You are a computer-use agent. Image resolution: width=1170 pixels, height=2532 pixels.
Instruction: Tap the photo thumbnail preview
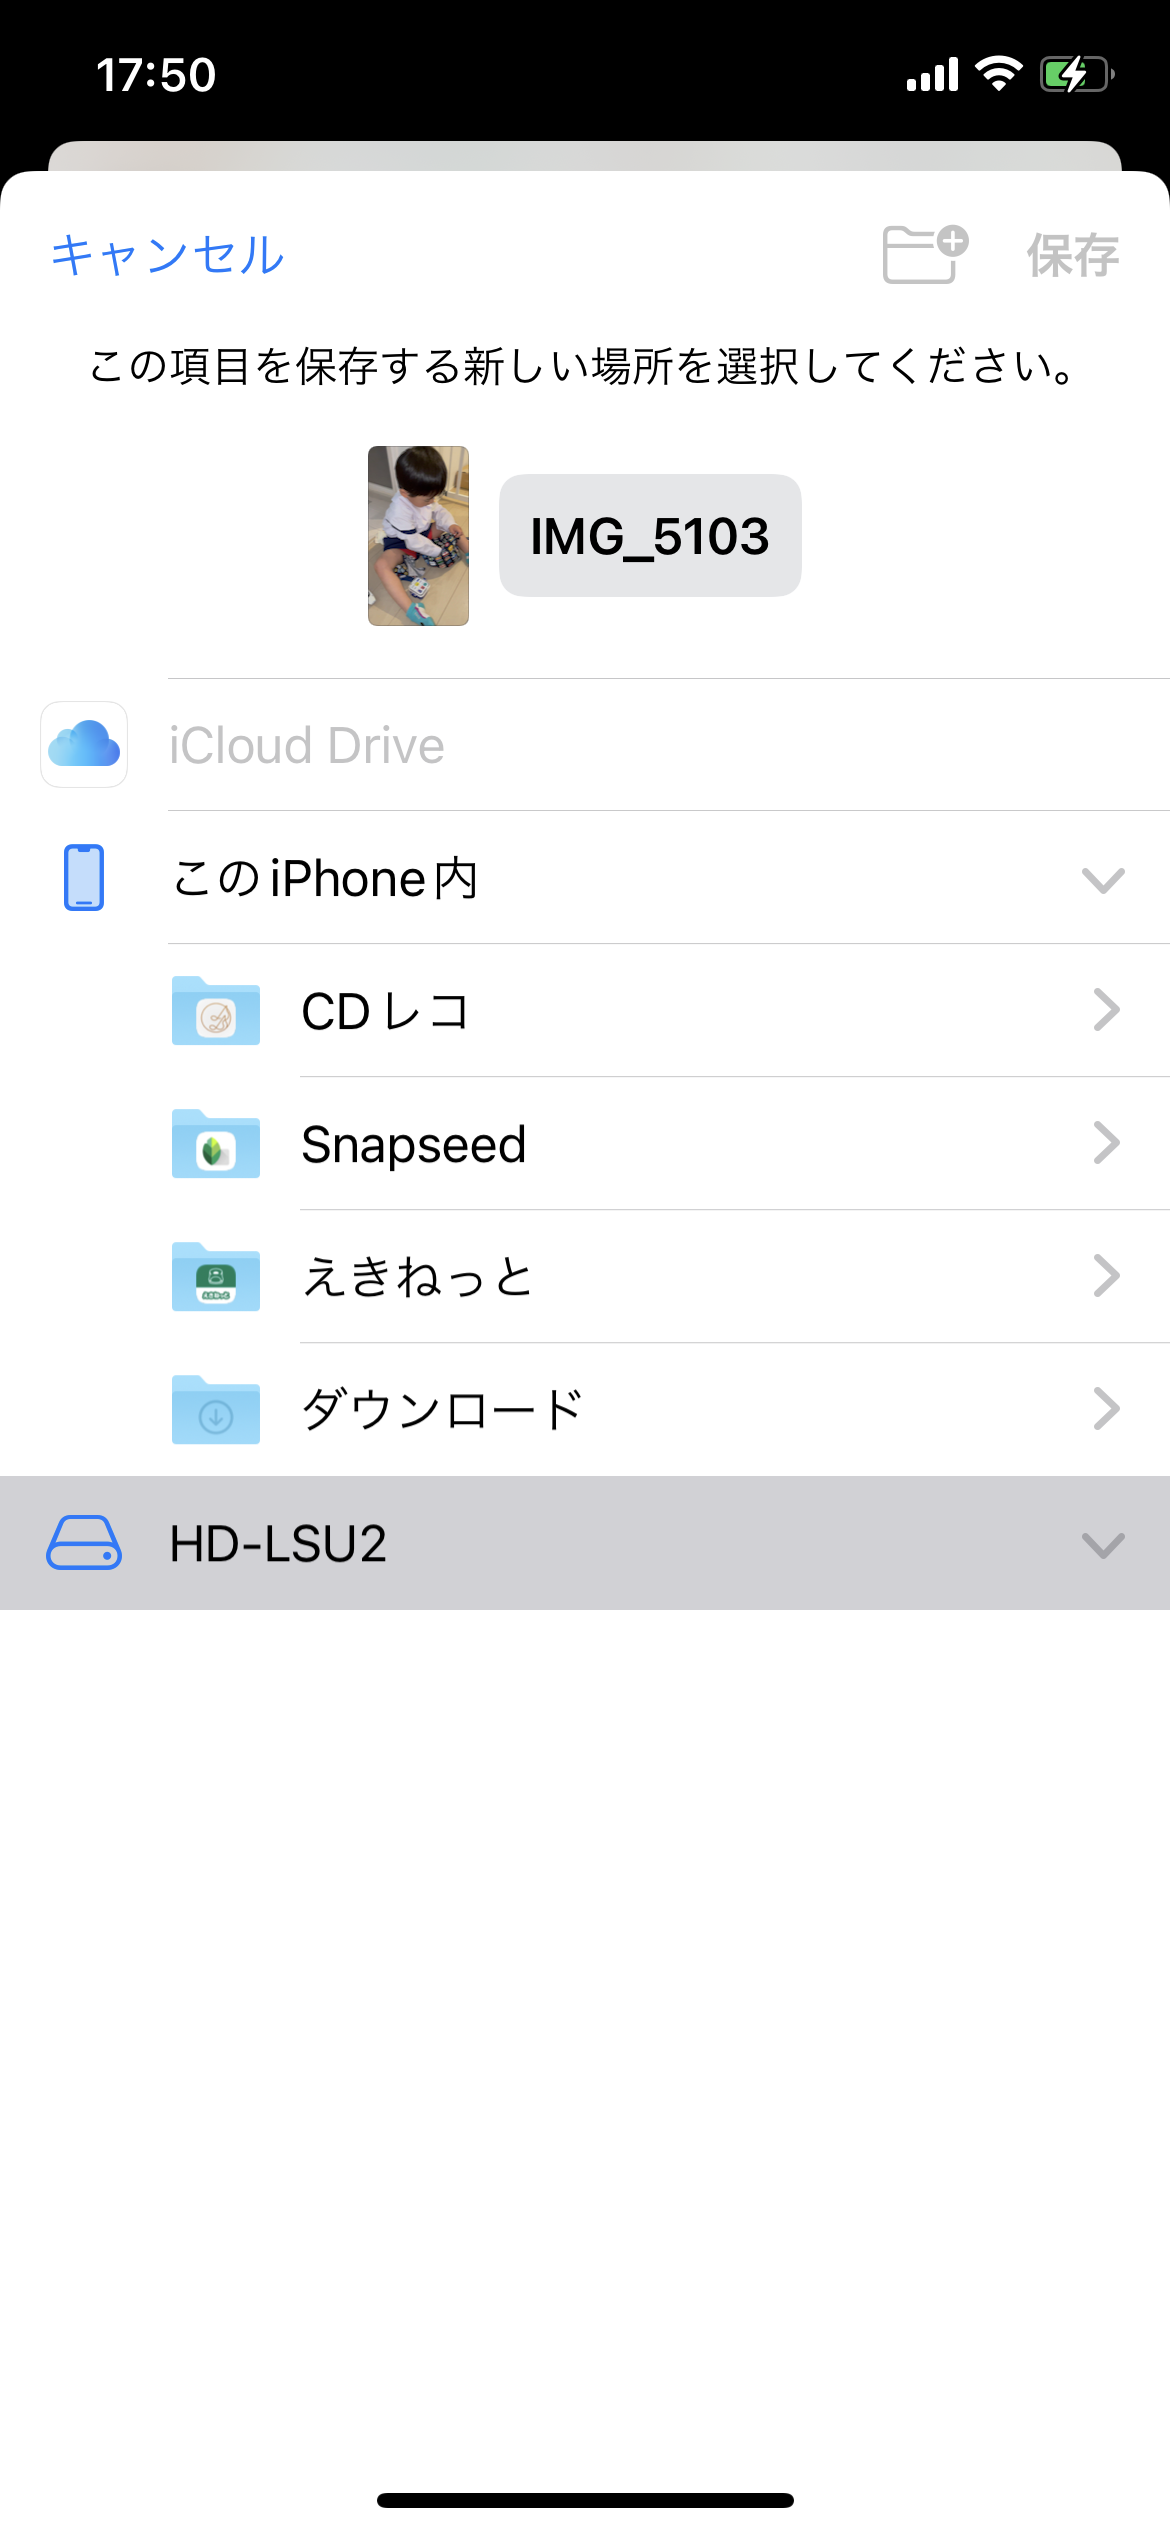click(x=418, y=536)
